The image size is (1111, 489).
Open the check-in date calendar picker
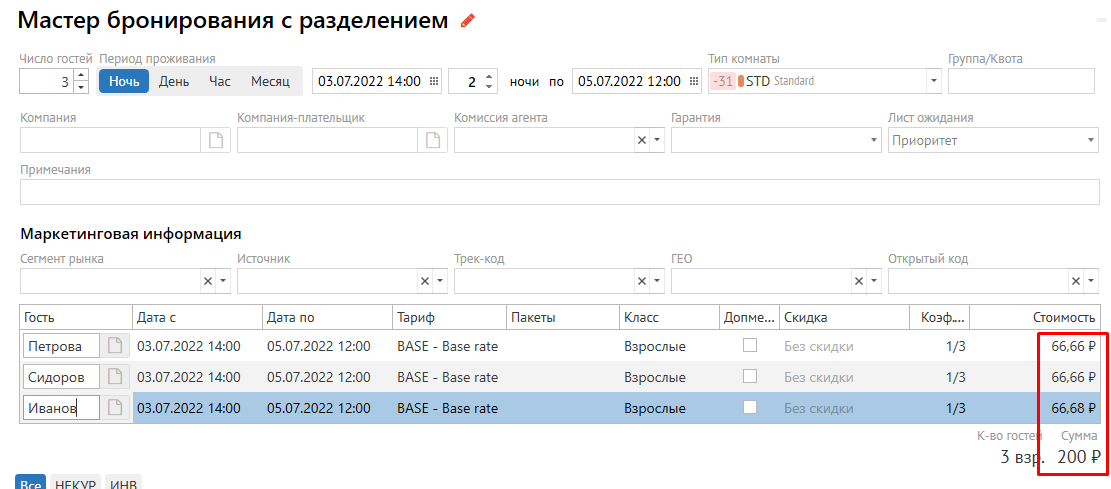coord(434,82)
